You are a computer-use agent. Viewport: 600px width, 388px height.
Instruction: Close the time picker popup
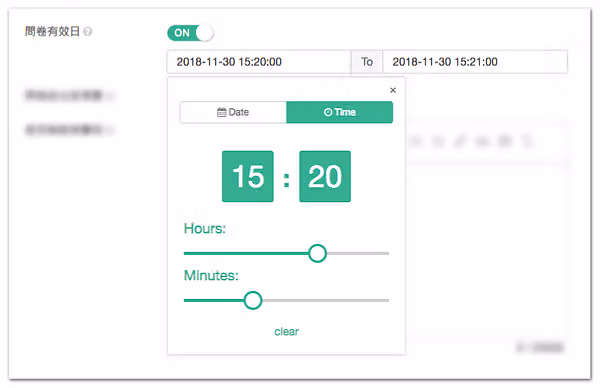coord(393,90)
